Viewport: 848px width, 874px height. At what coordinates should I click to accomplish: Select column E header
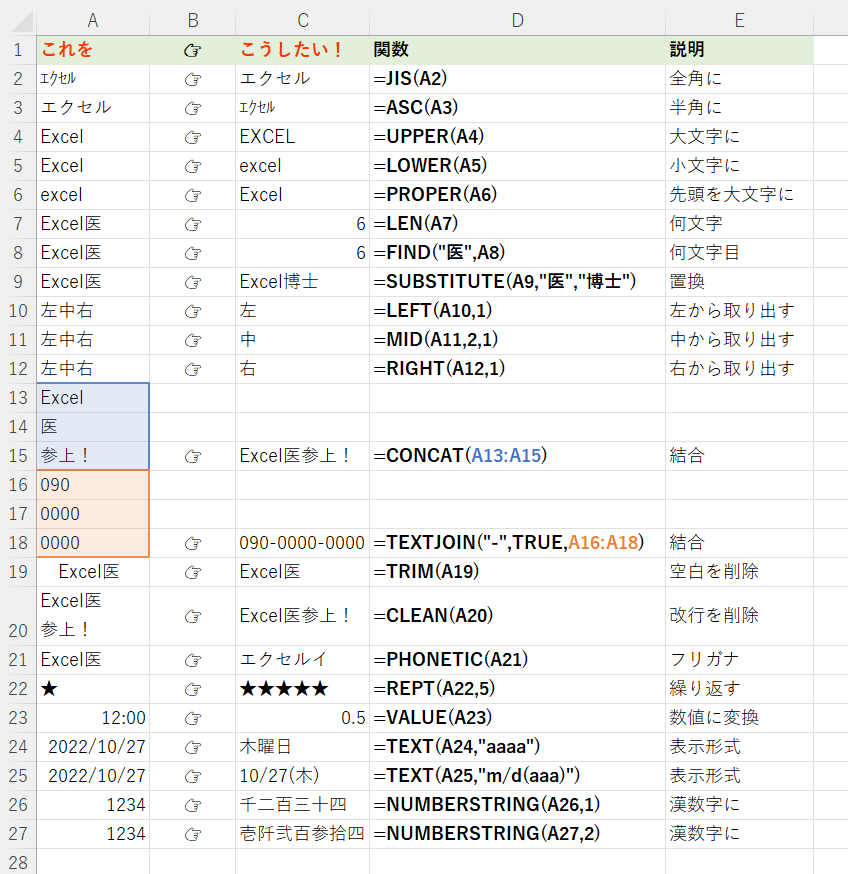pos(739,21)
